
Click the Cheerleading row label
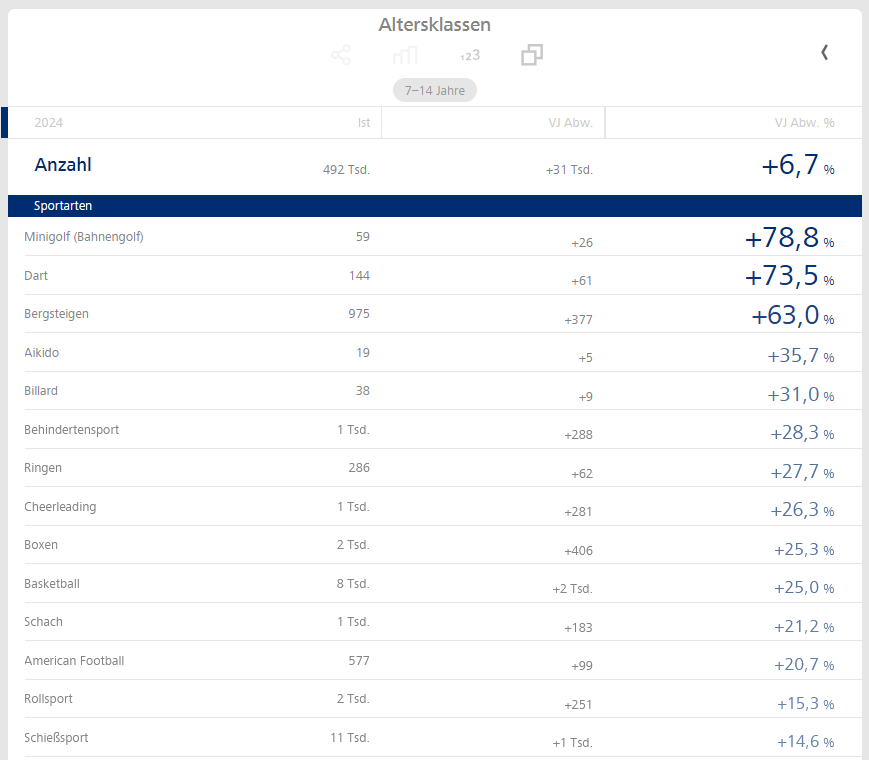tap(60, 507)
